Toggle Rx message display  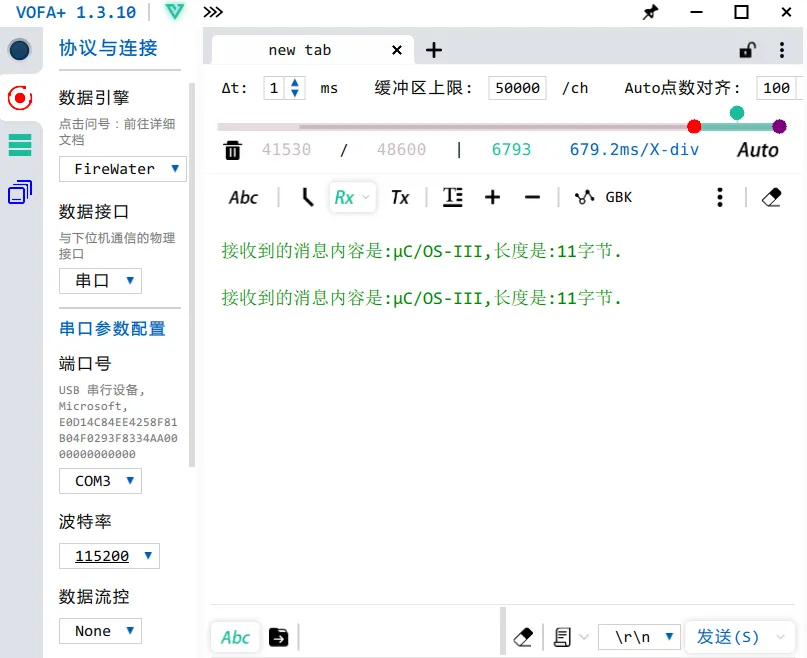(347, 197)
